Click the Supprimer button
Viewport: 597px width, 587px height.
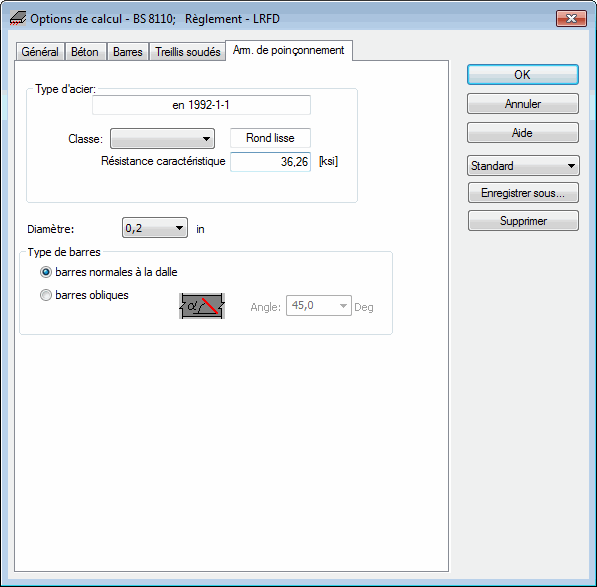coord(524,221)
